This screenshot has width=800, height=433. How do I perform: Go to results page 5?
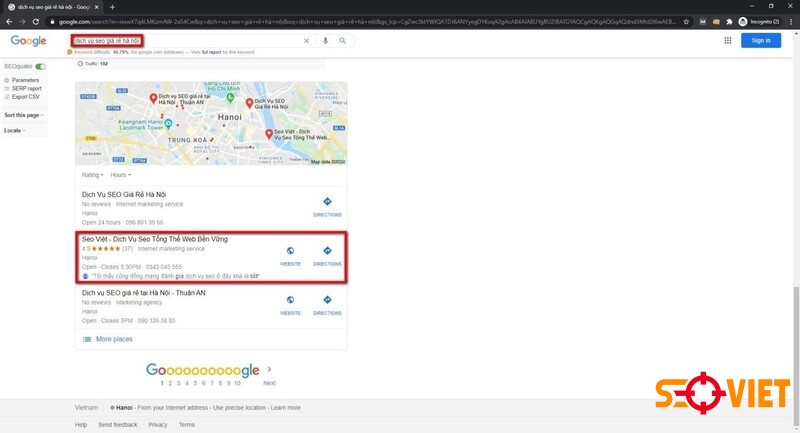[x=195, y=383]
